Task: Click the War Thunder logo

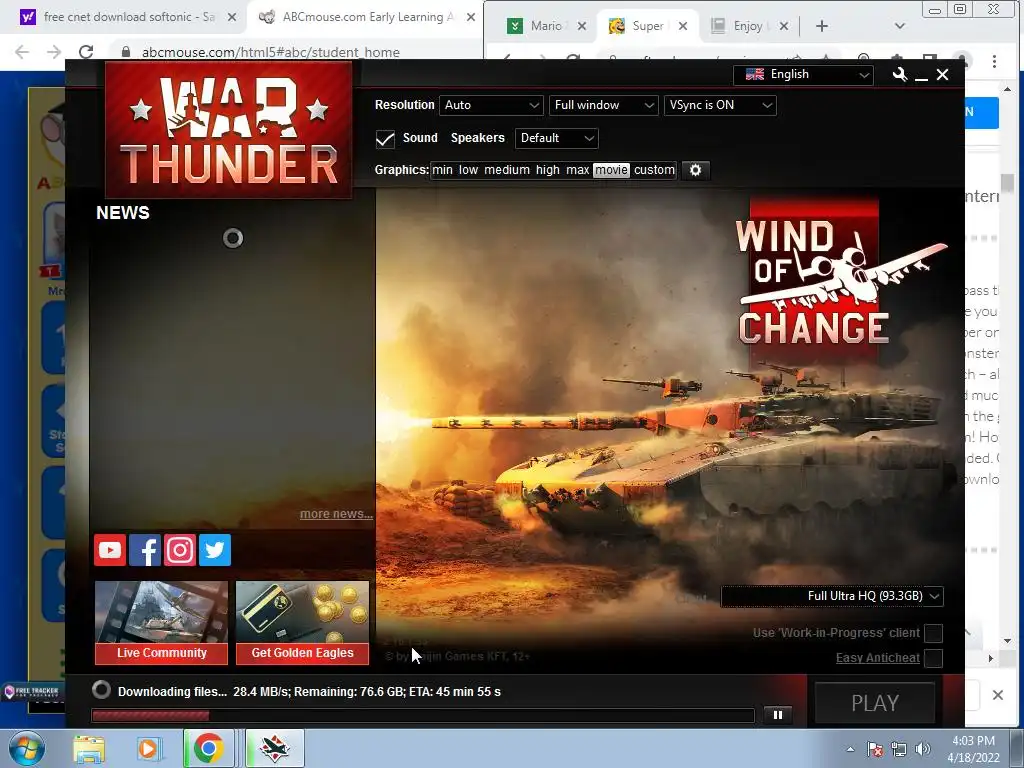Action: [x=229, y=129]
